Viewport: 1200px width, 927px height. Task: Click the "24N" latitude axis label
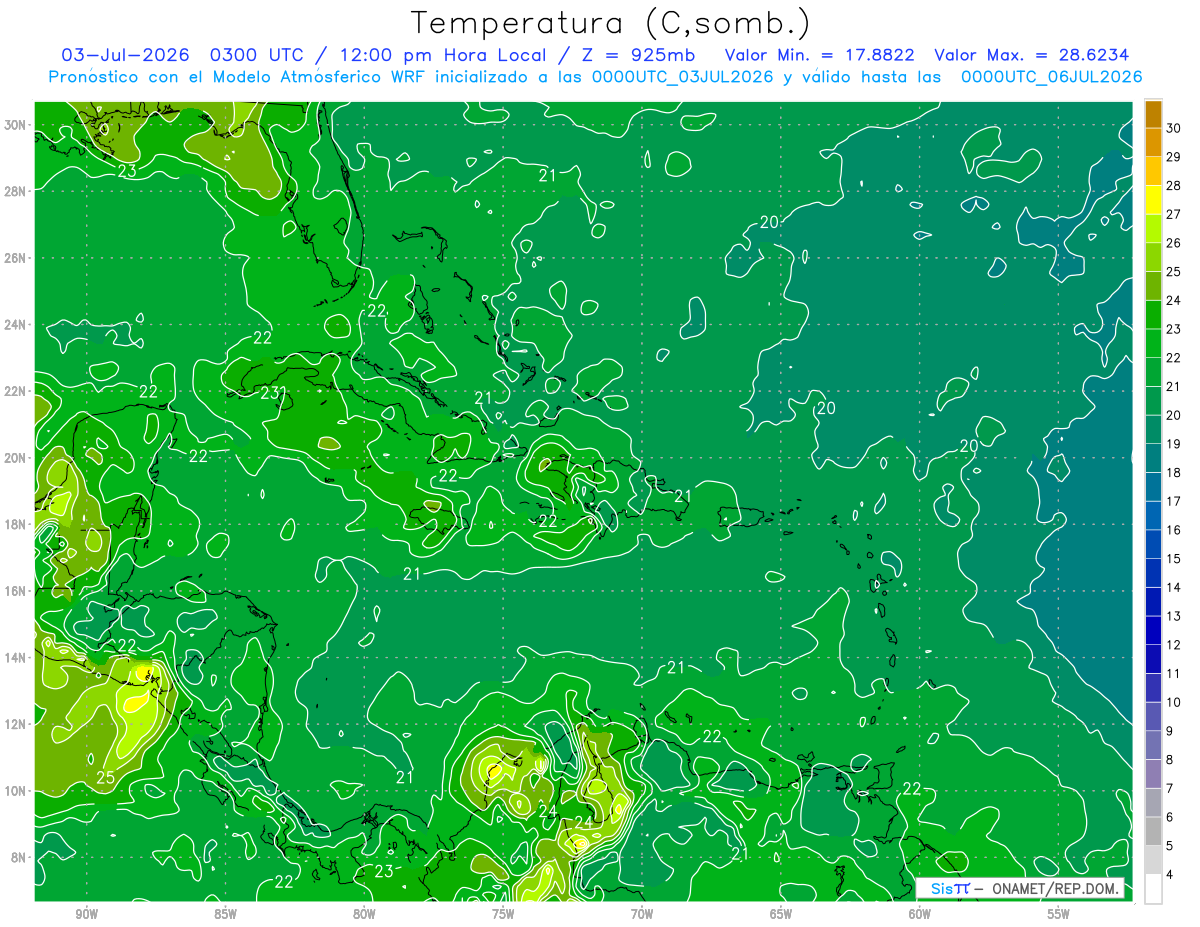16,325
